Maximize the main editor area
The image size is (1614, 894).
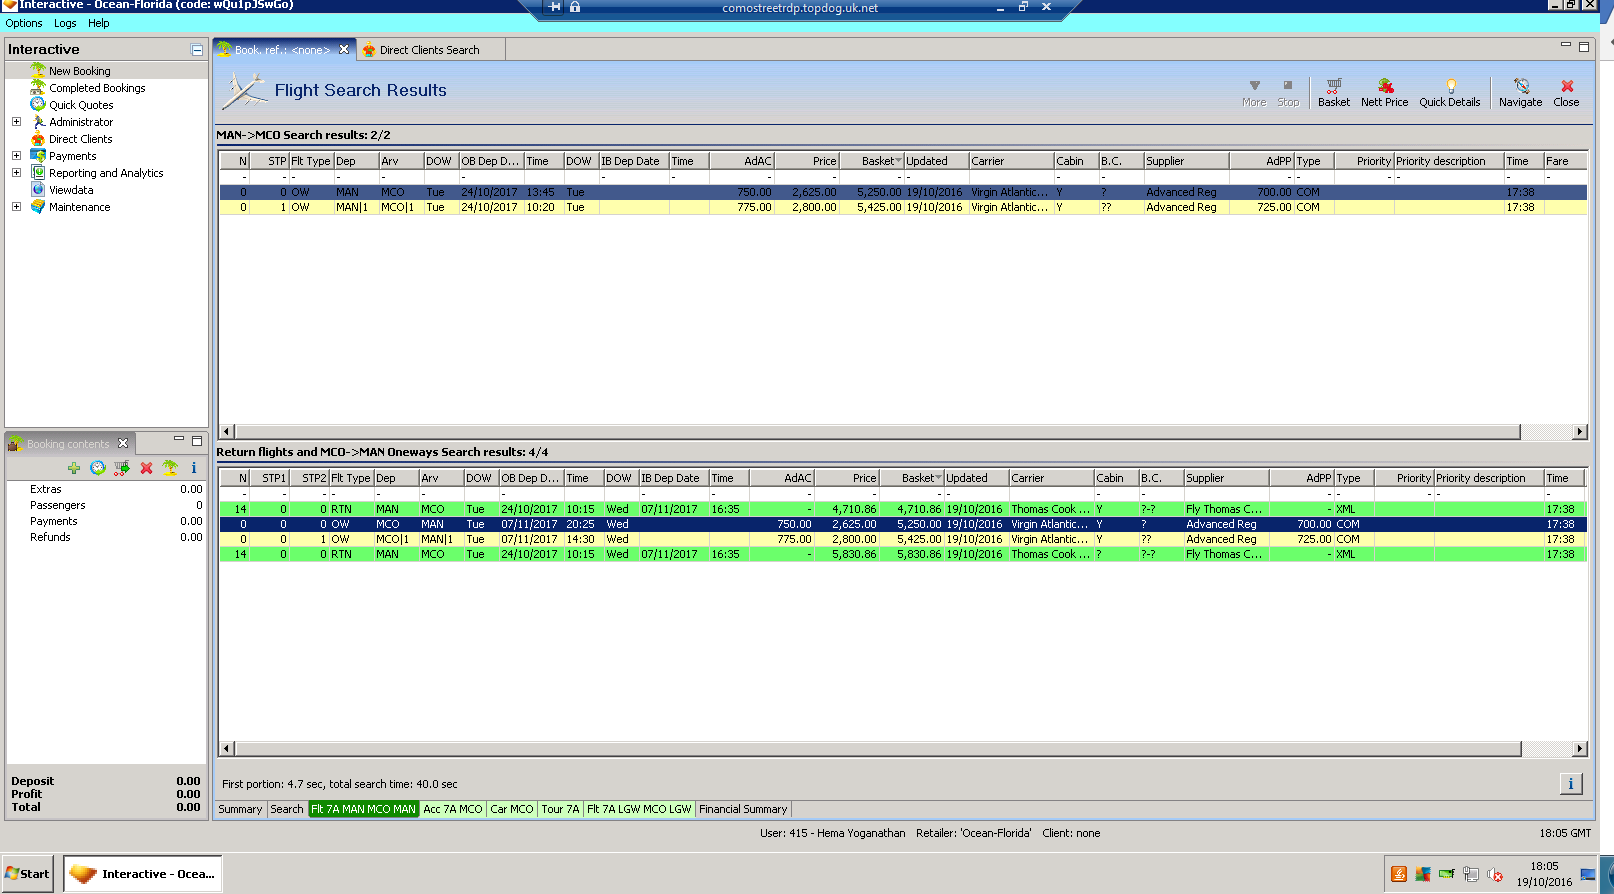pos(1584,46)
